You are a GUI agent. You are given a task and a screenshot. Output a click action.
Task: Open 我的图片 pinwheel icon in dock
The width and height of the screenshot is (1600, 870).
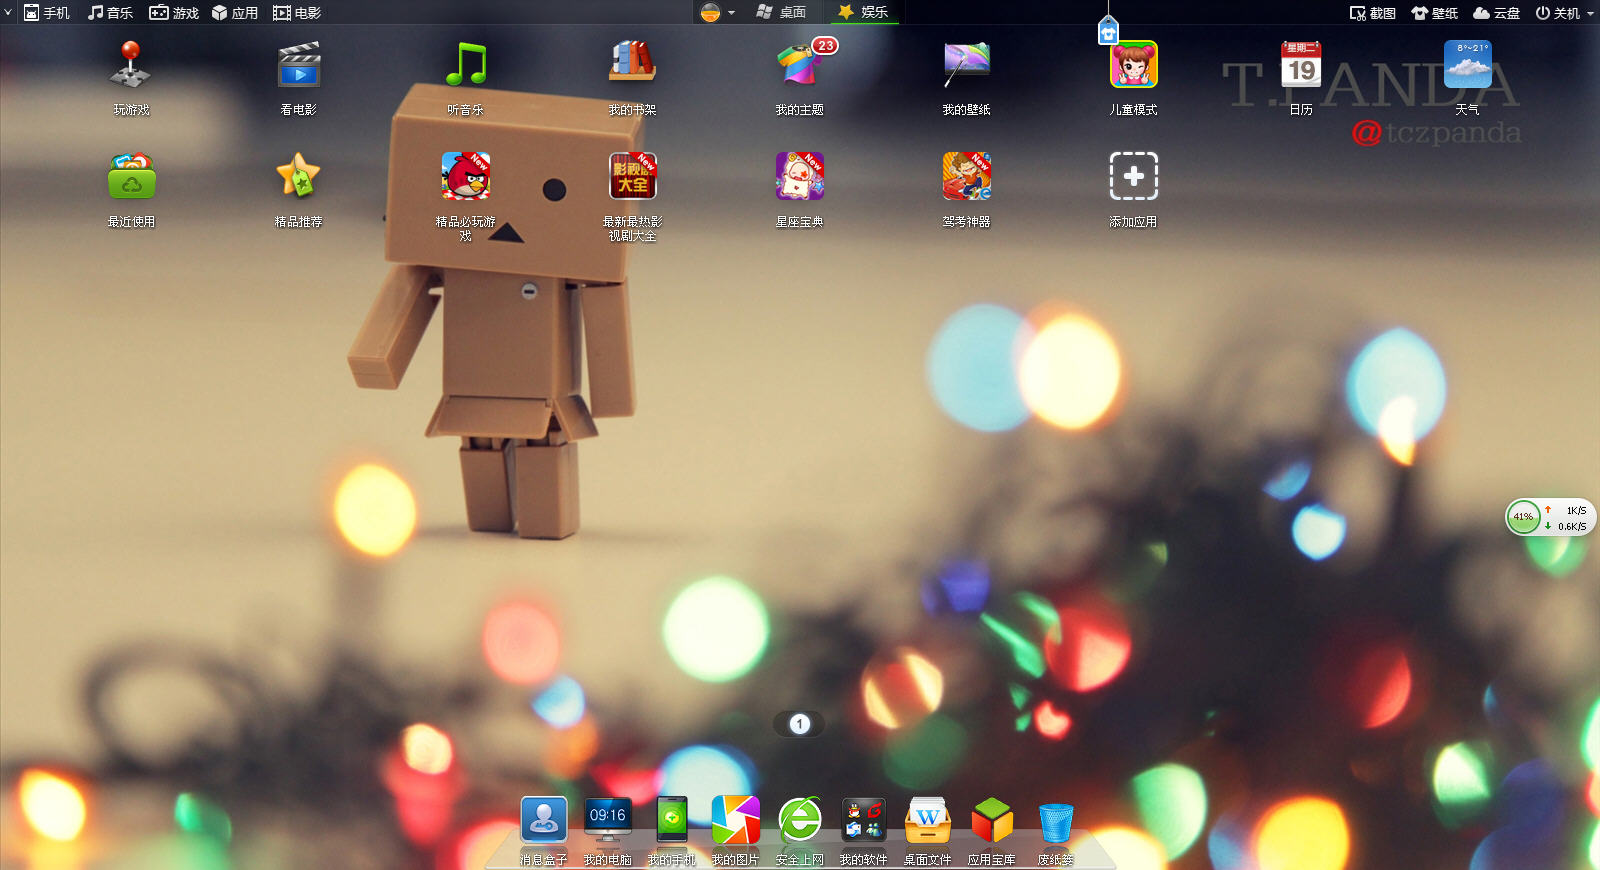[x=736, y=821]
